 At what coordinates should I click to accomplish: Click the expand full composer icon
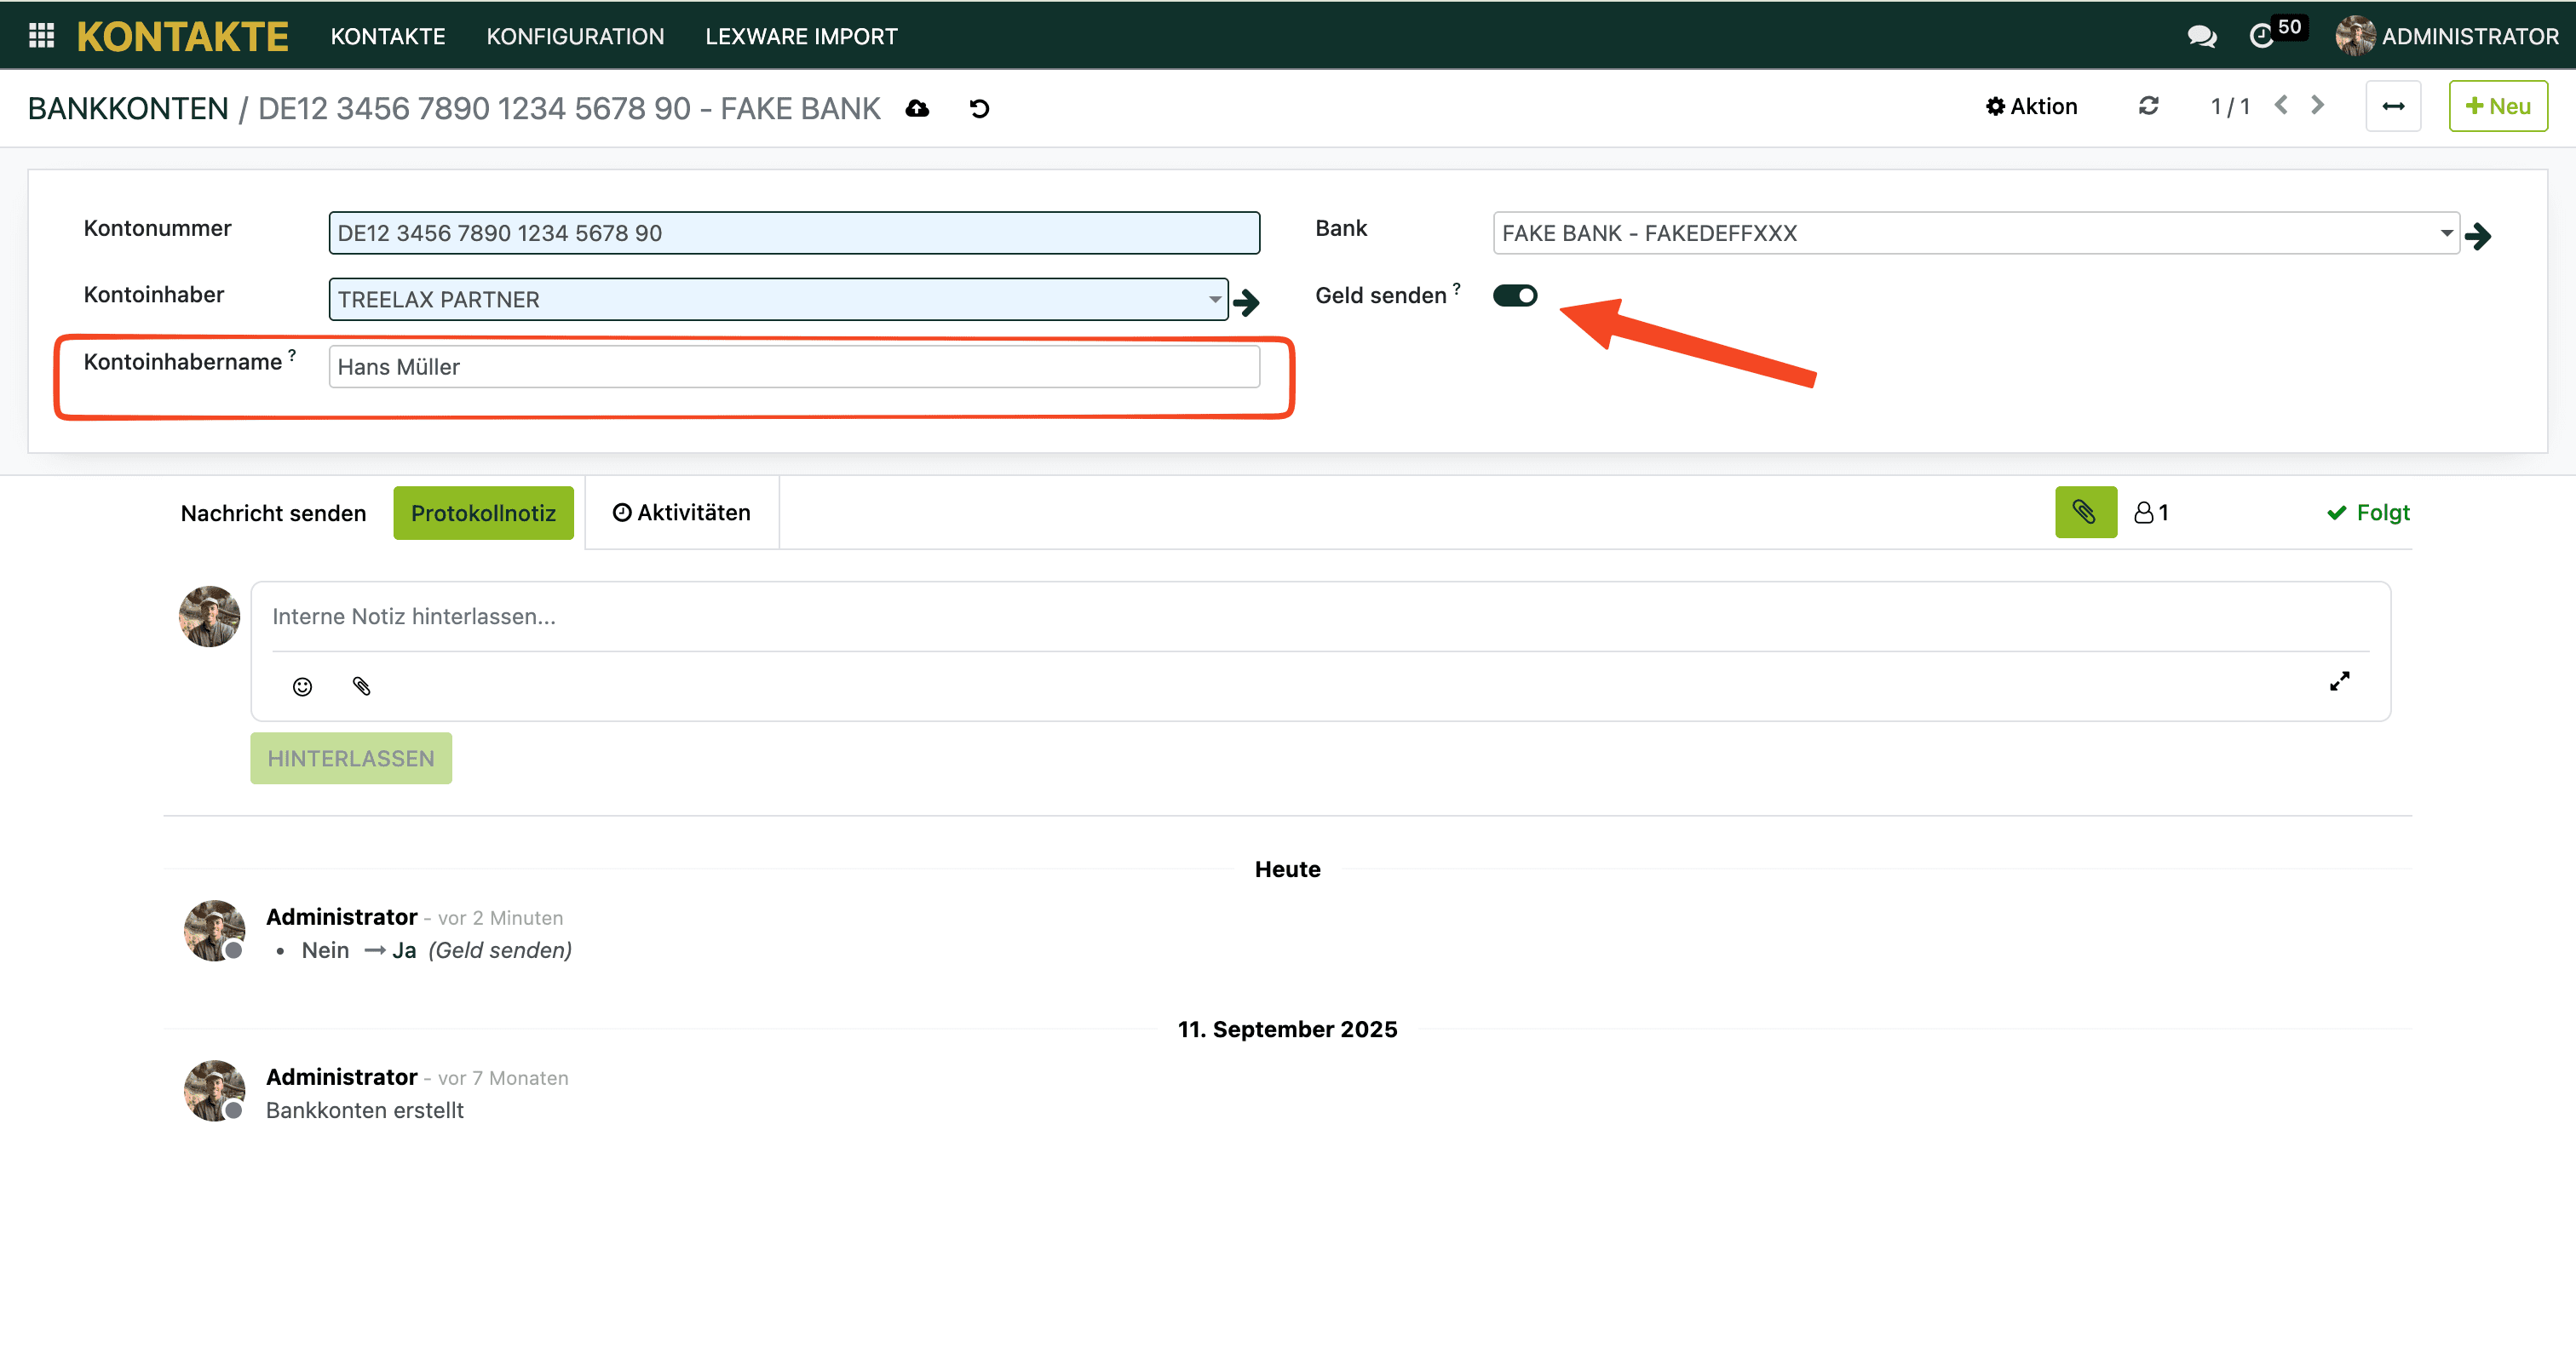pos(2339,682)
